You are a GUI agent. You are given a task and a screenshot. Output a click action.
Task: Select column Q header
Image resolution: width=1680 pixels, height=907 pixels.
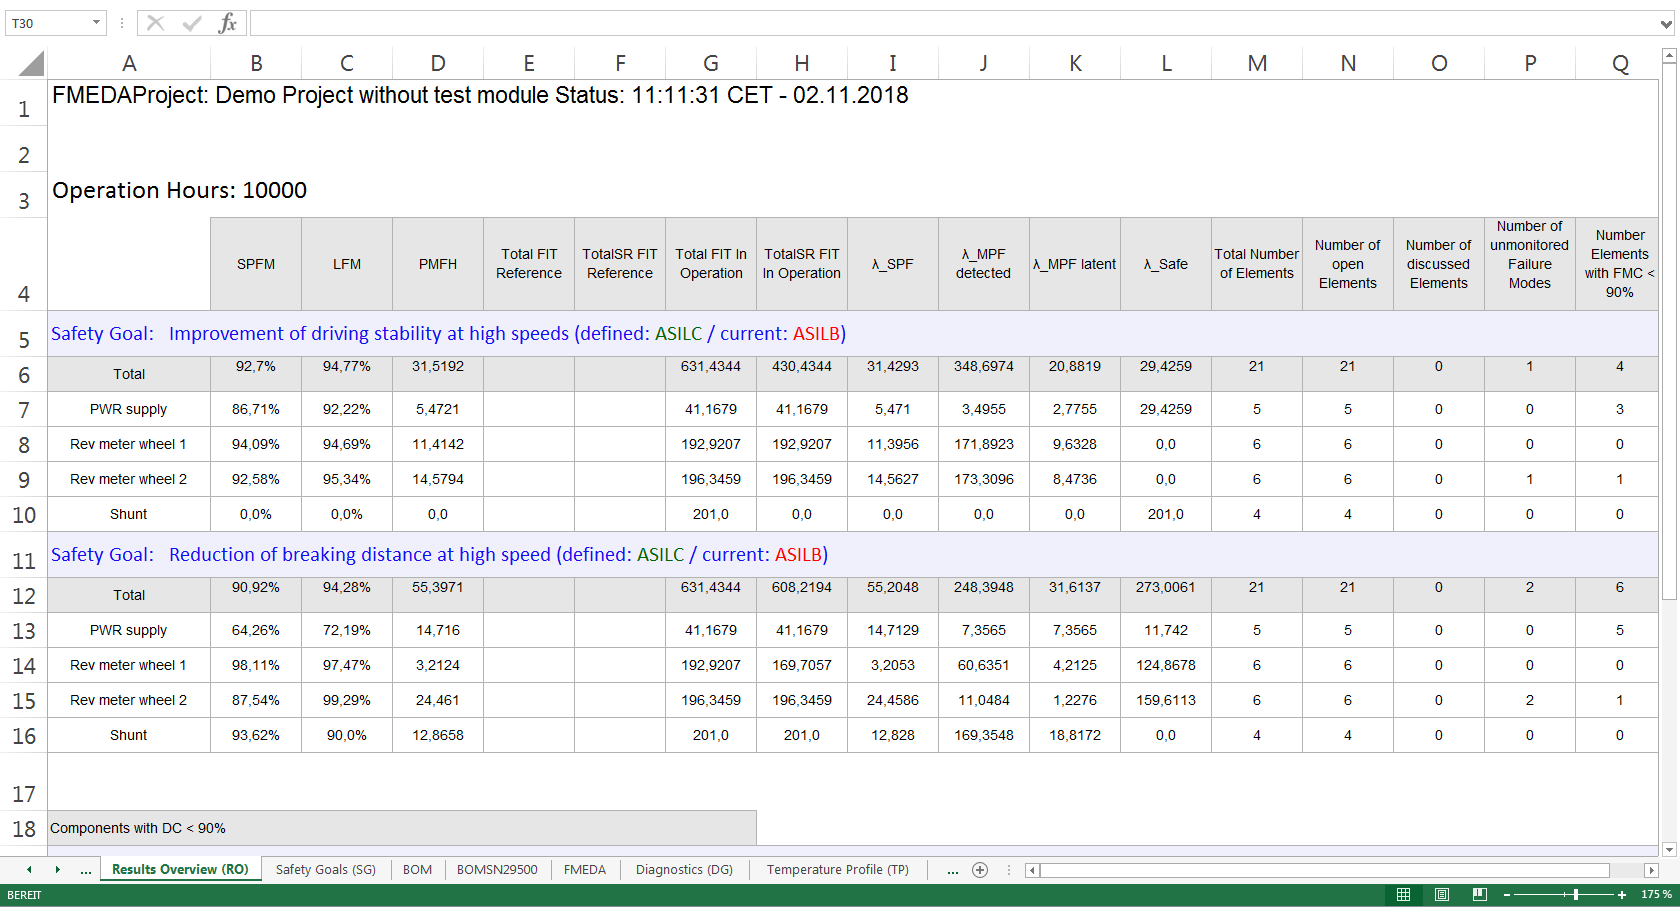[1620, 64]
